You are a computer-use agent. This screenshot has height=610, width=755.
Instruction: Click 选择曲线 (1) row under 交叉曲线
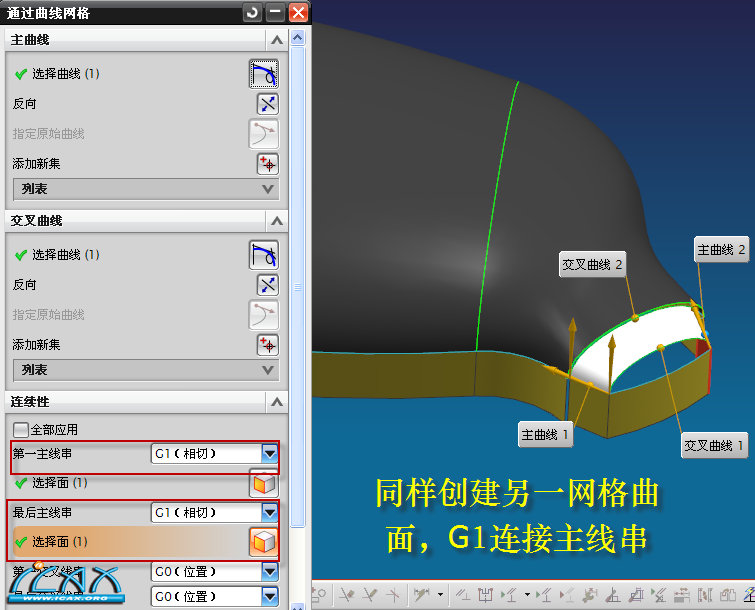(x=146, y=255)
